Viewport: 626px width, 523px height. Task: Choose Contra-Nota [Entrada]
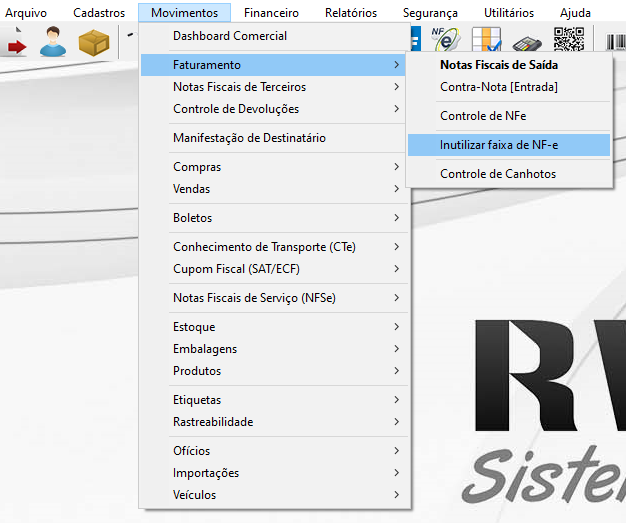(x=509, y=87)
